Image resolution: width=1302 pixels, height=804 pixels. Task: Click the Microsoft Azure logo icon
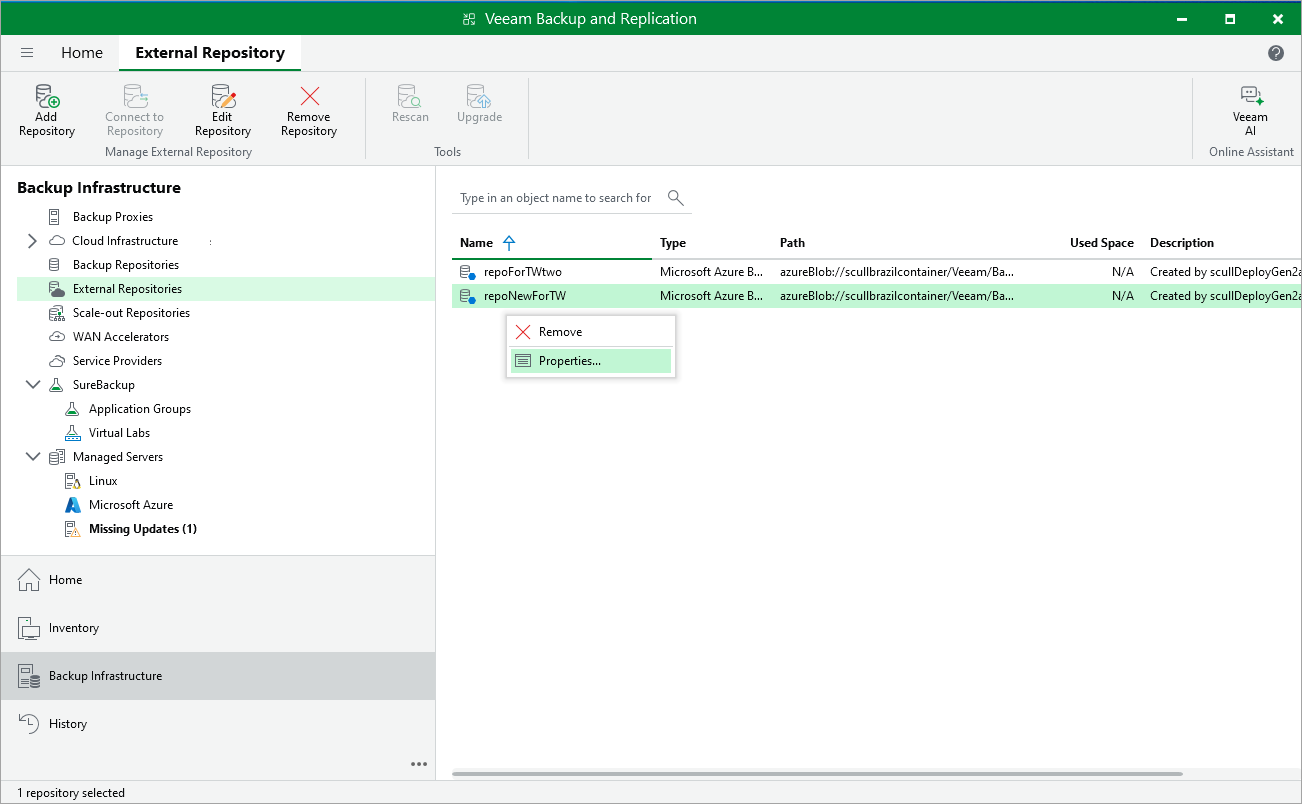(72, 505)
